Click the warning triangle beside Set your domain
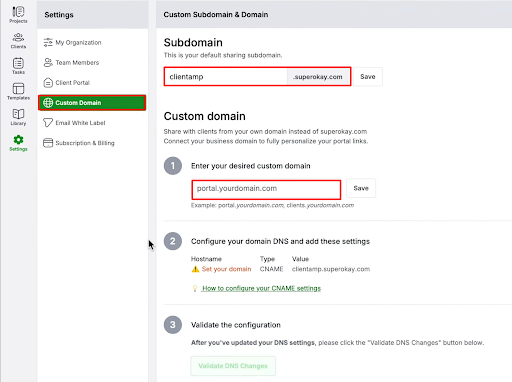The width and height of the screenshot is (512, 382). pyautogui.click(x=195, y=269)
